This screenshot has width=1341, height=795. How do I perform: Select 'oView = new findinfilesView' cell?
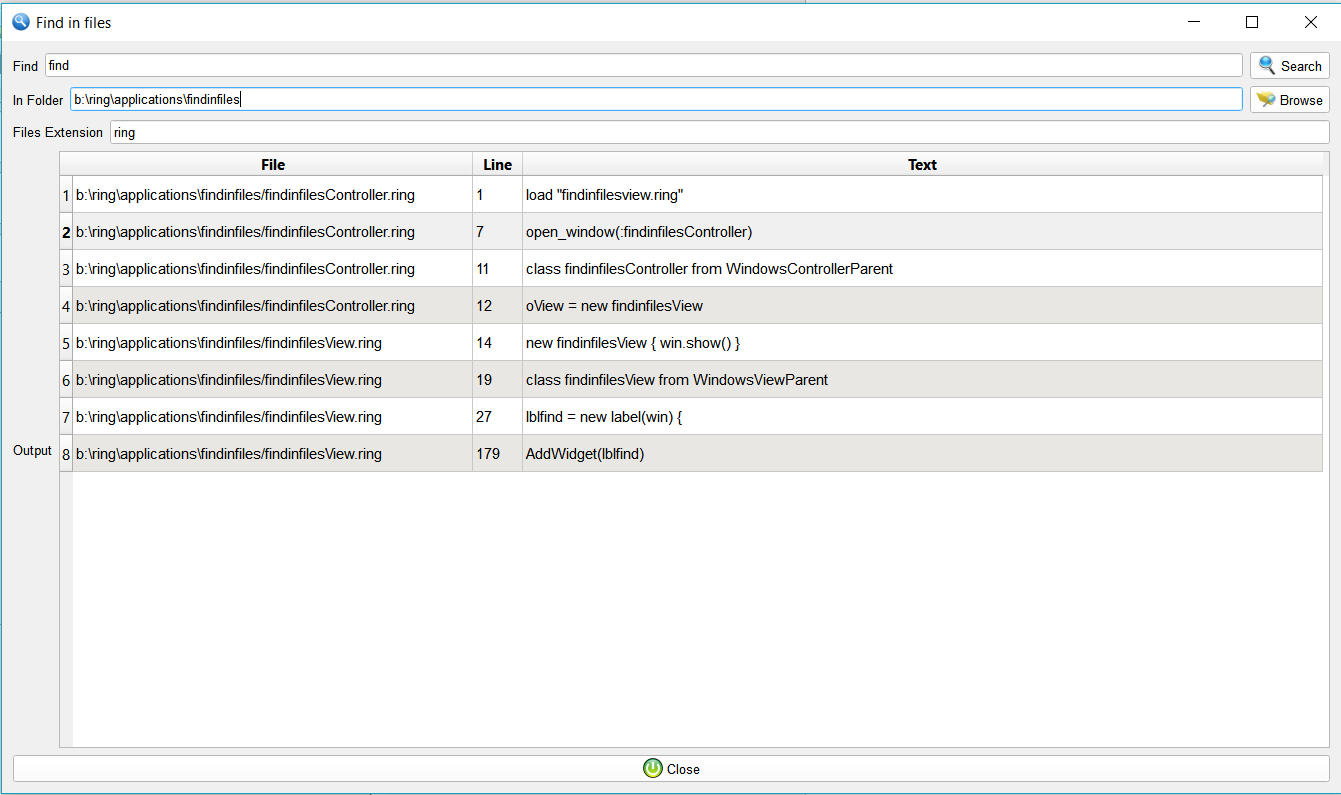[922, 306]
